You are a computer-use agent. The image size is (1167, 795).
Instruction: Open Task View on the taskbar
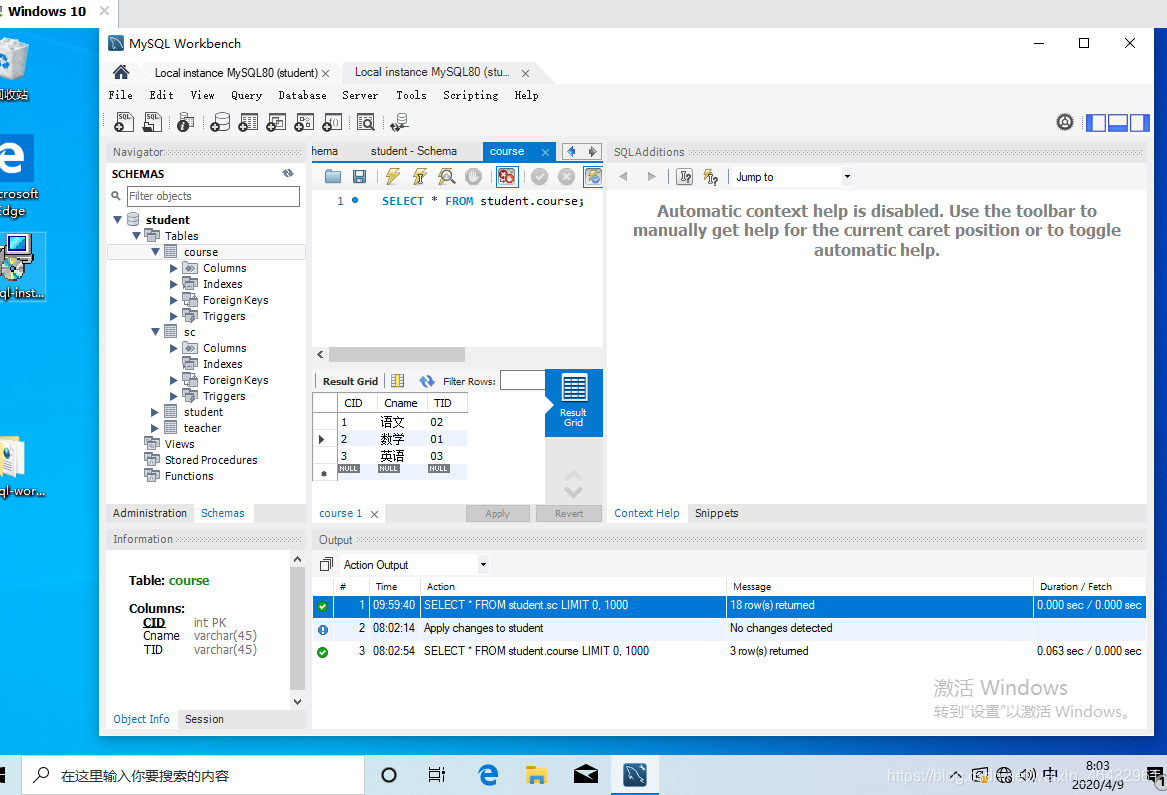(x=437, y=775)
